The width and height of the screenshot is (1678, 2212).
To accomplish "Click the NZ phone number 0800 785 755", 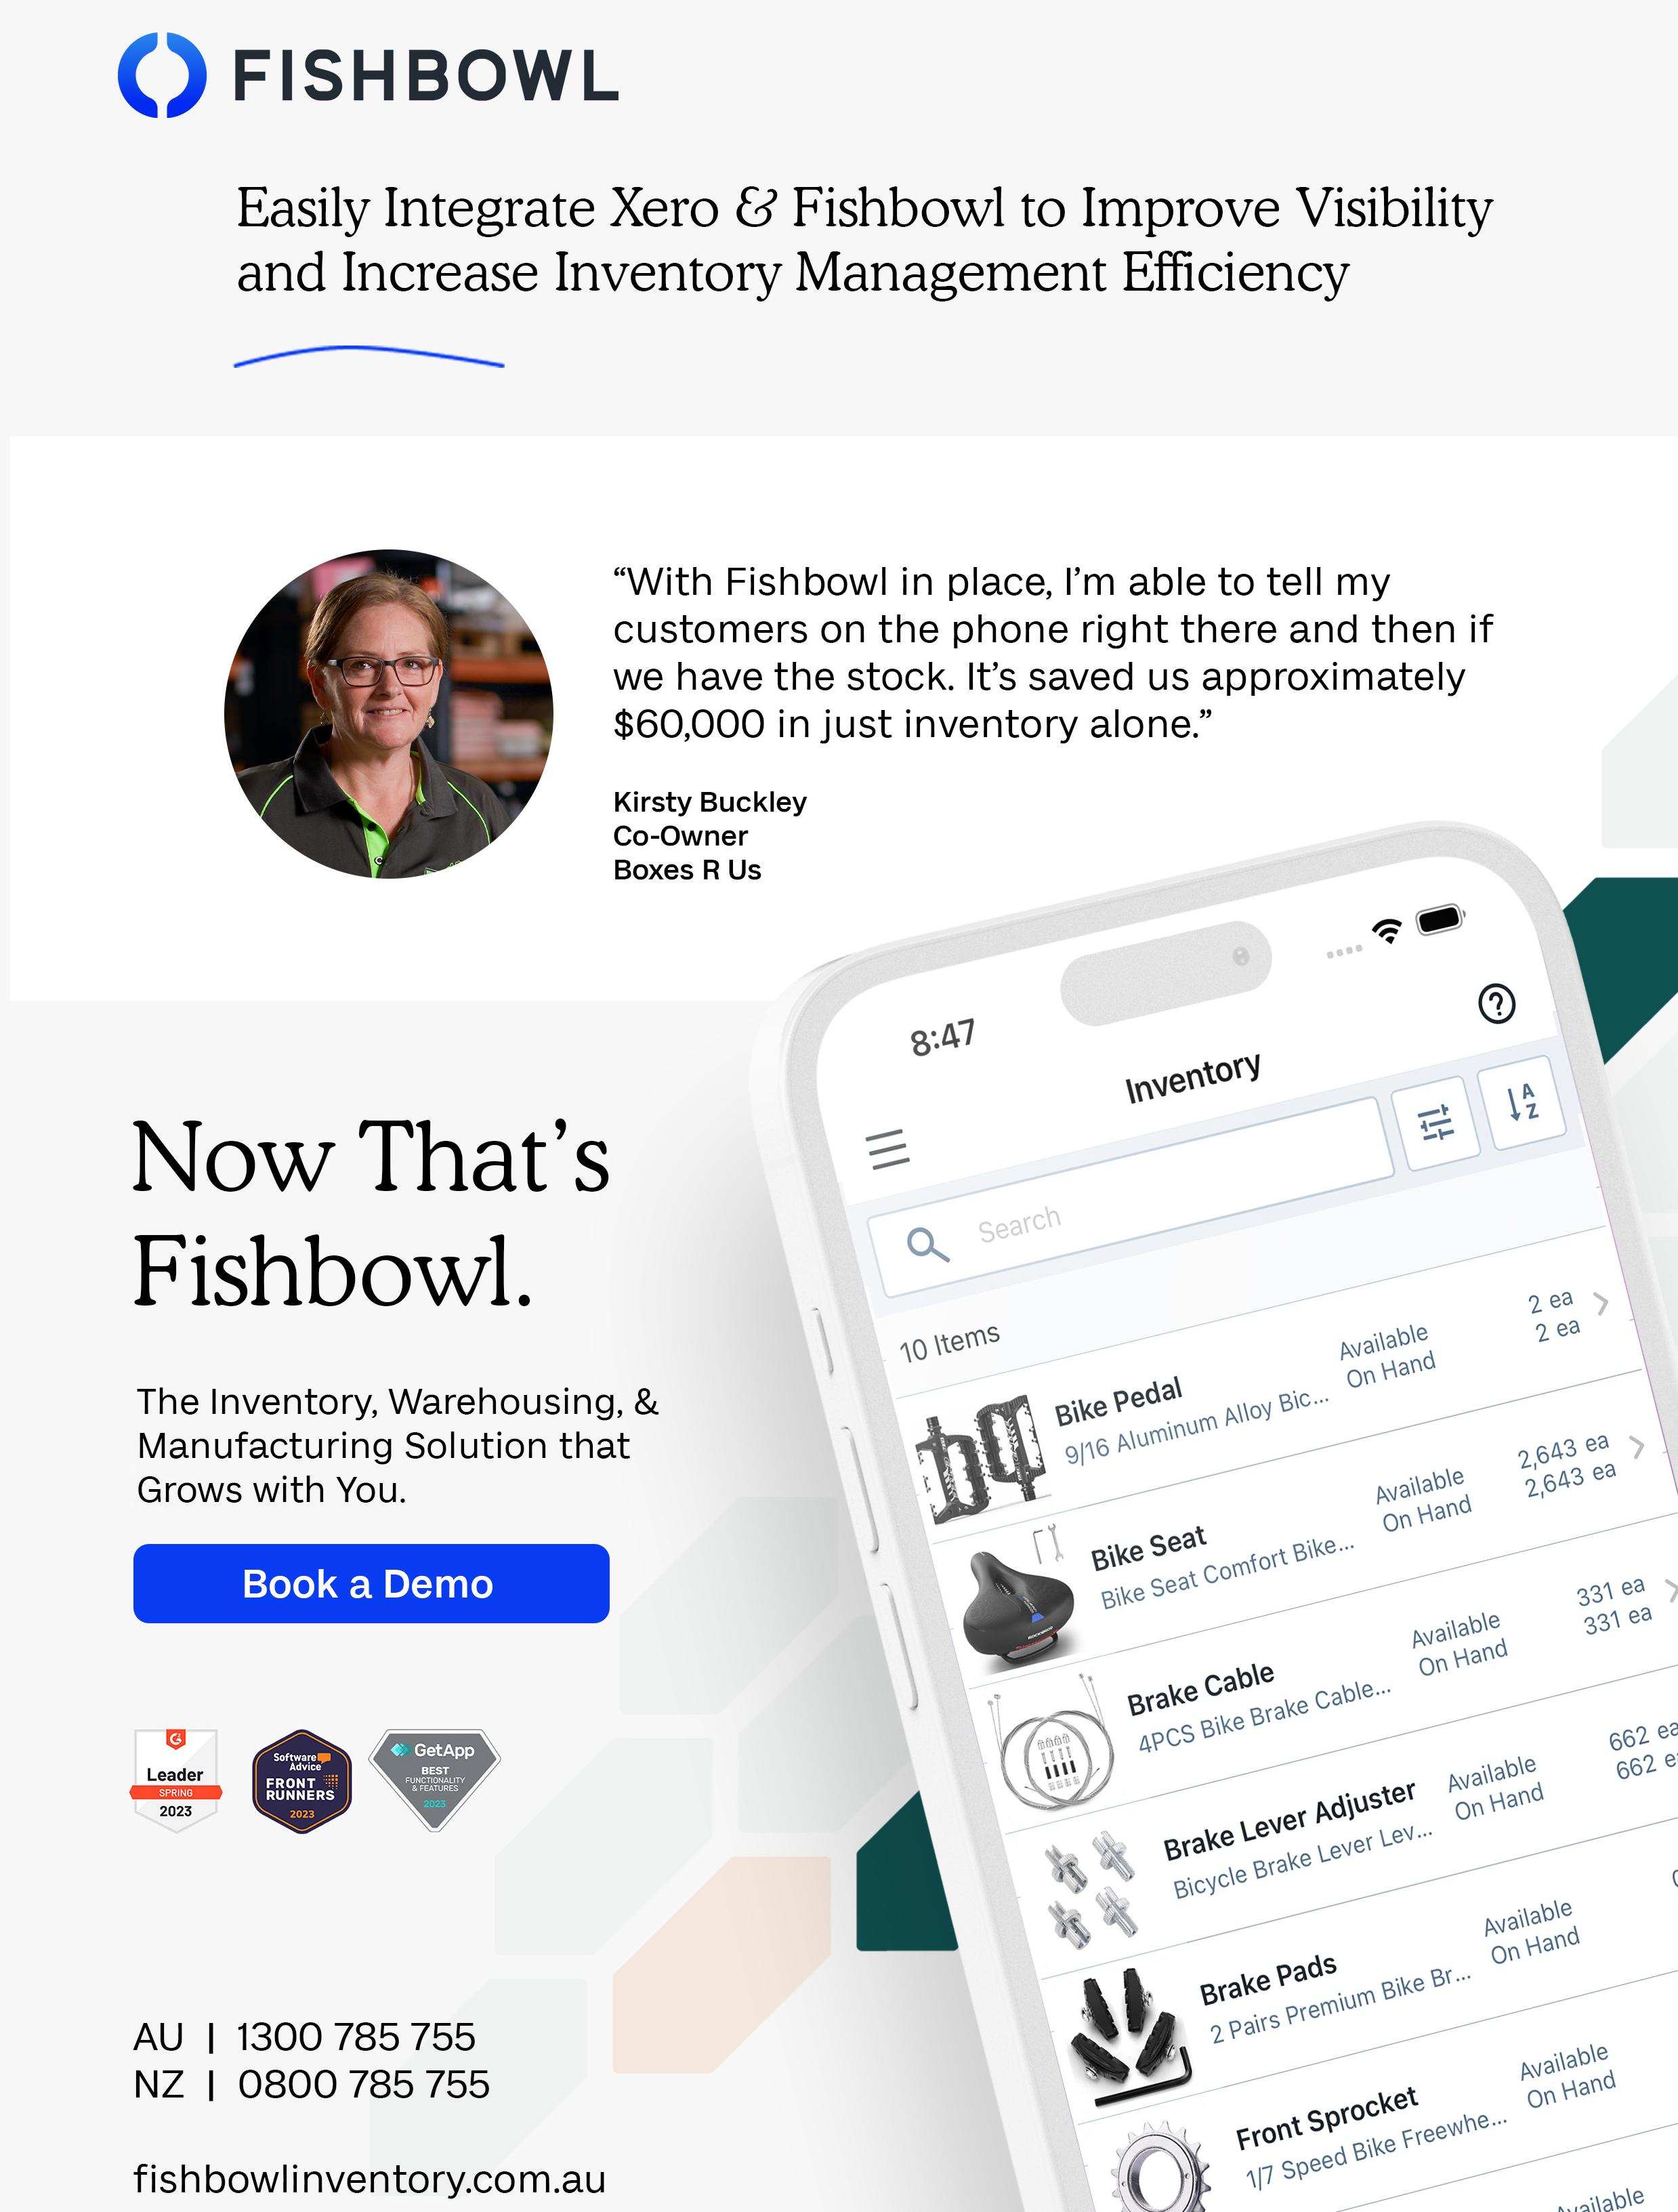I will (x=363, y=2085).
